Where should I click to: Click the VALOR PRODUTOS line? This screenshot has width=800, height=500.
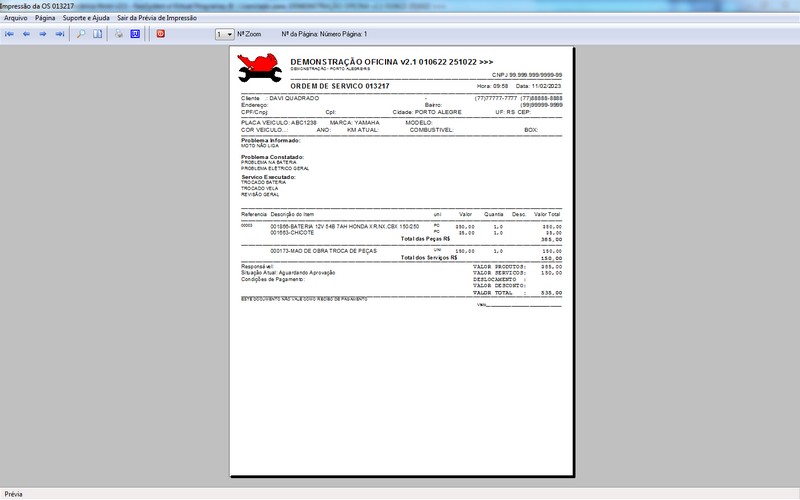click(x=517, y=267)
